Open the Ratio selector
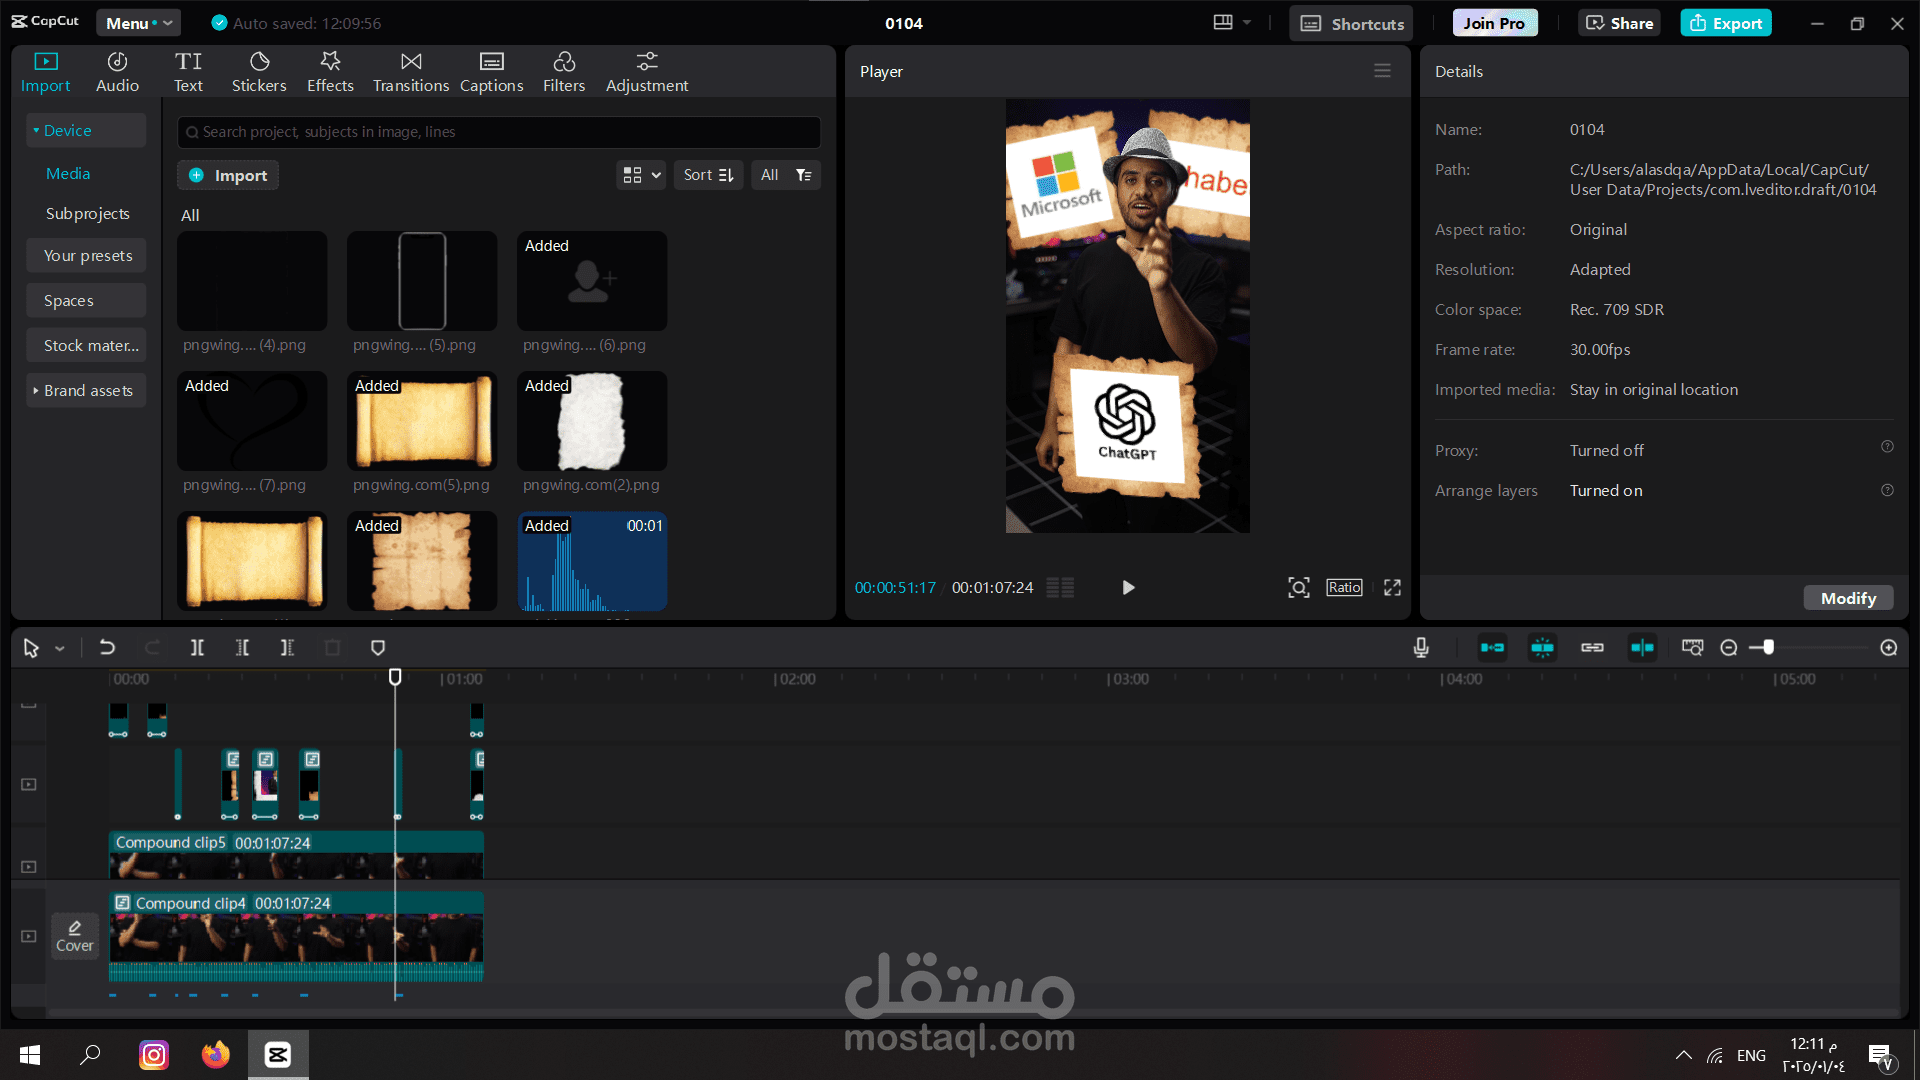1920x1080 pixels. tap(1344, 588)
